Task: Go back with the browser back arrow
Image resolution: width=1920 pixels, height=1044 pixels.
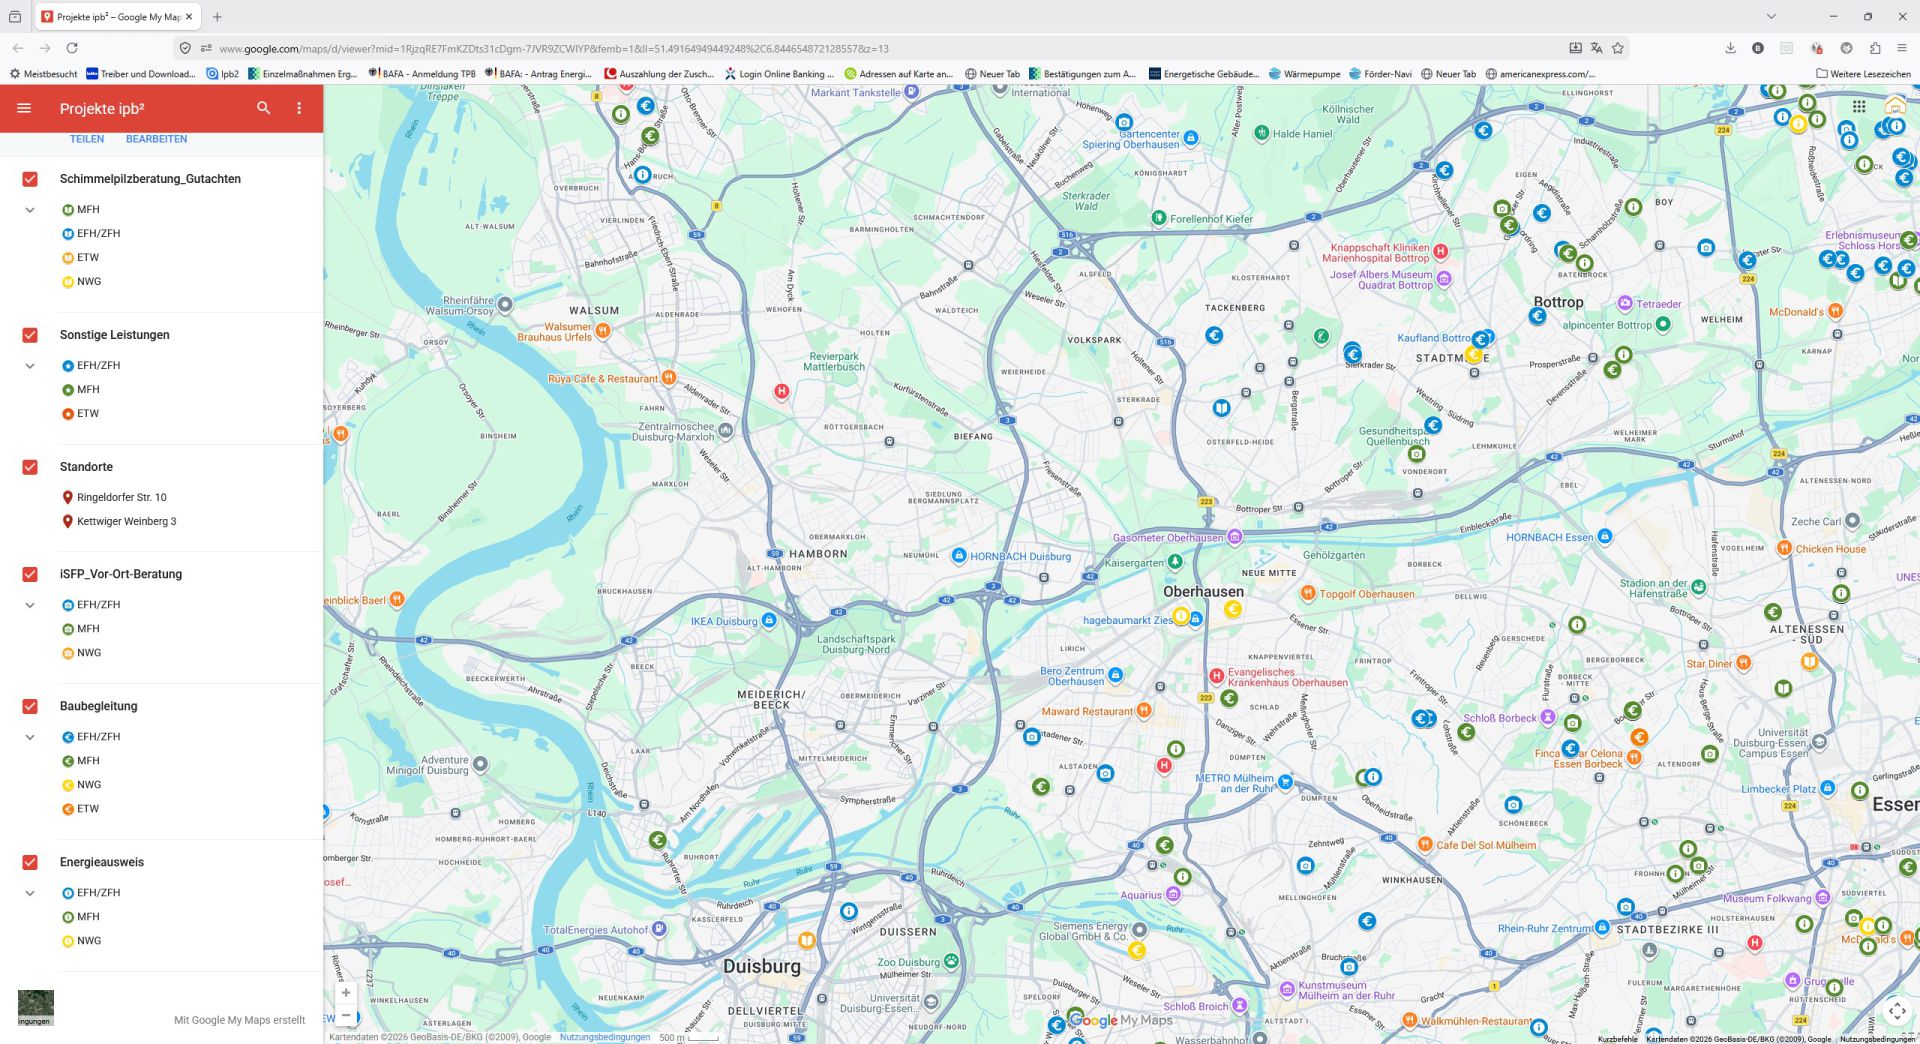Action: (18, 48)
